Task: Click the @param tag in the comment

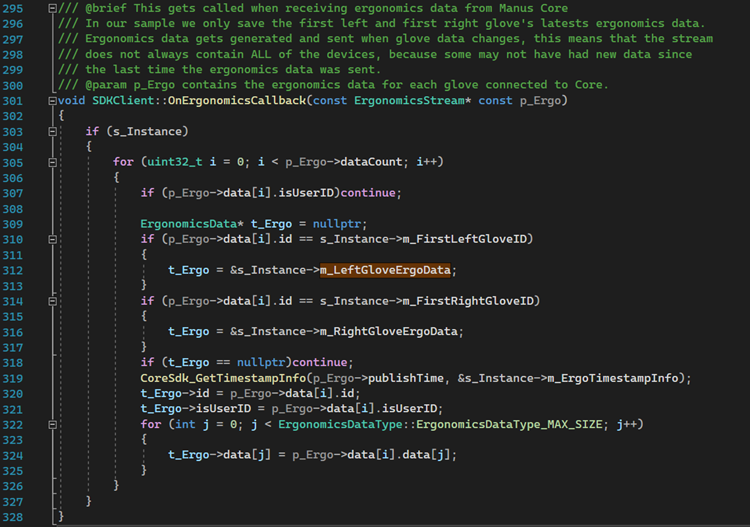Action: [106, 85]
